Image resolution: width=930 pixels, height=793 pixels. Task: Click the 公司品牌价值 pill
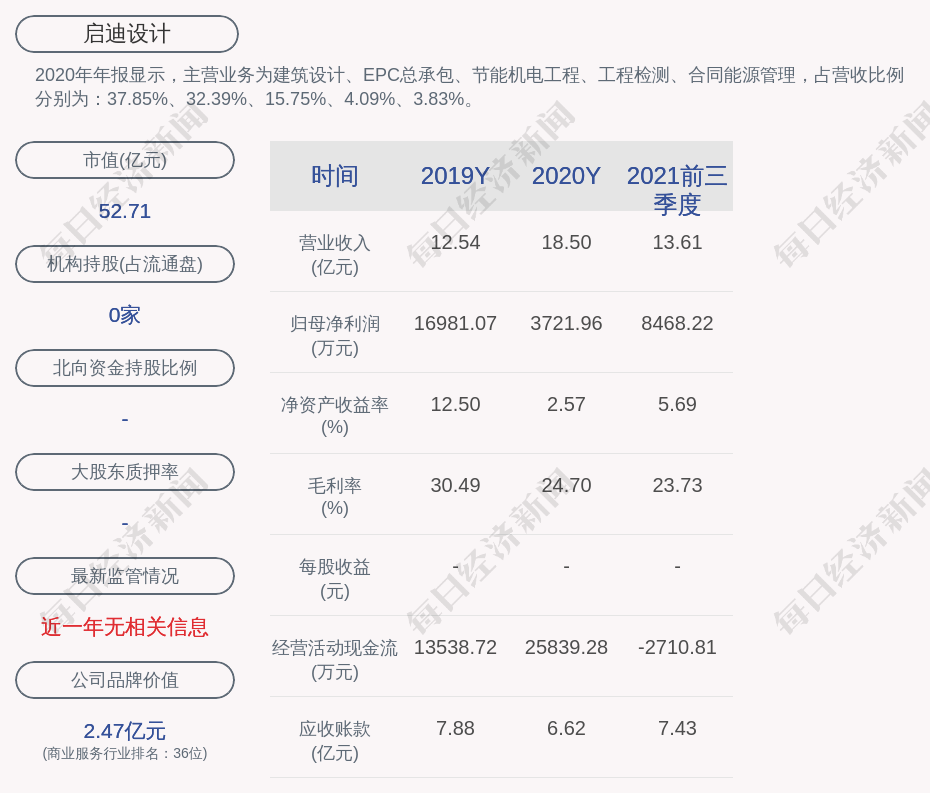[125, 680]
